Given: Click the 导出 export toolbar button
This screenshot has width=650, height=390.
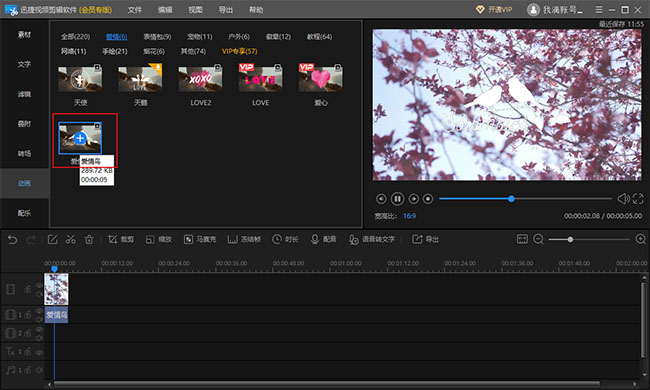Looking at the screenshot, I should click(425, 240).
